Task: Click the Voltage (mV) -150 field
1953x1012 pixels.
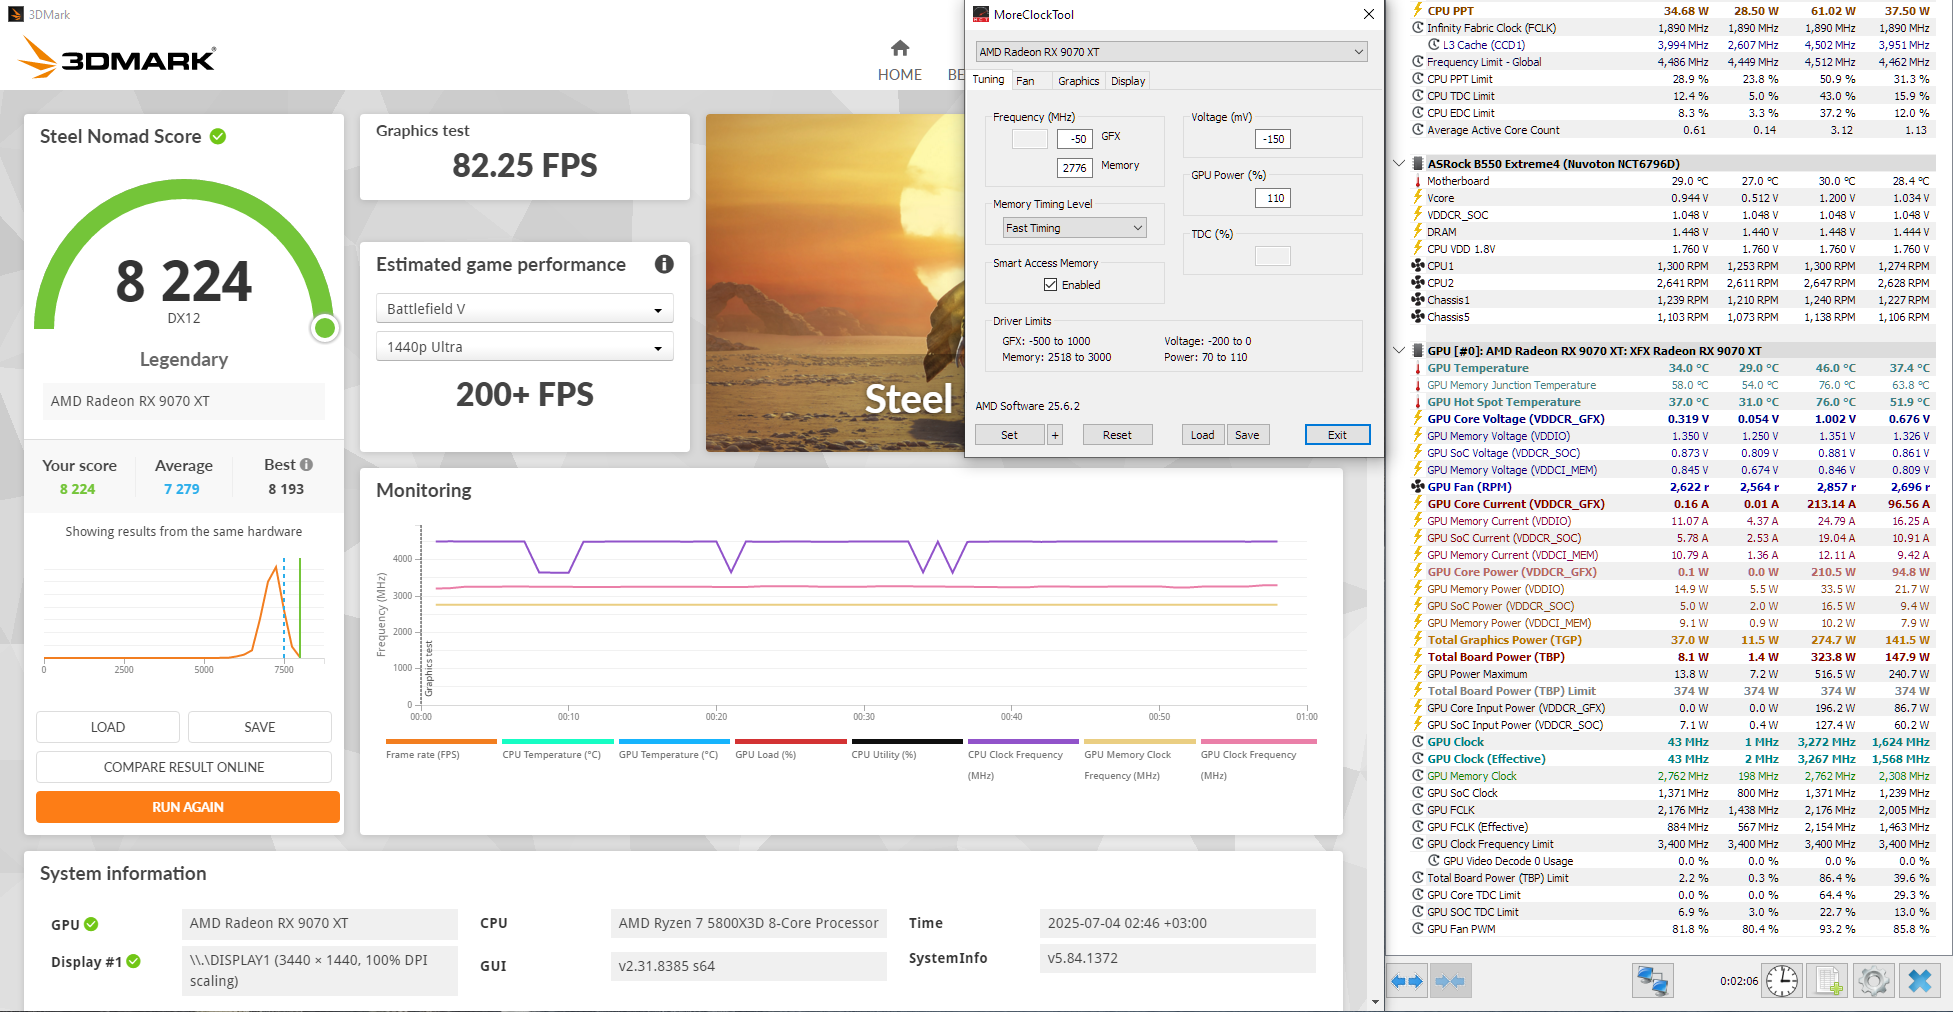Action: pyautogui.click(x=1273, y=139)
